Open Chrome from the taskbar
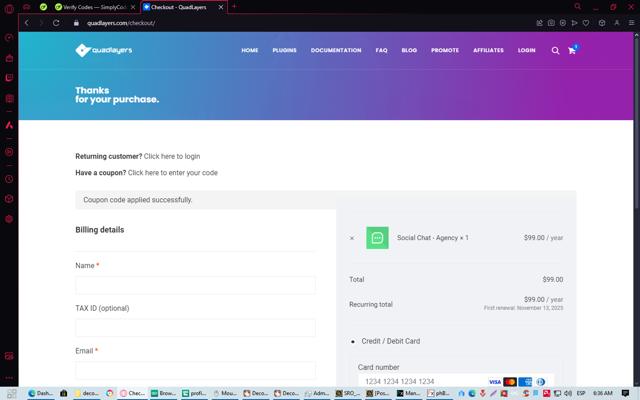Screen dimensions: 640x400 109,393
